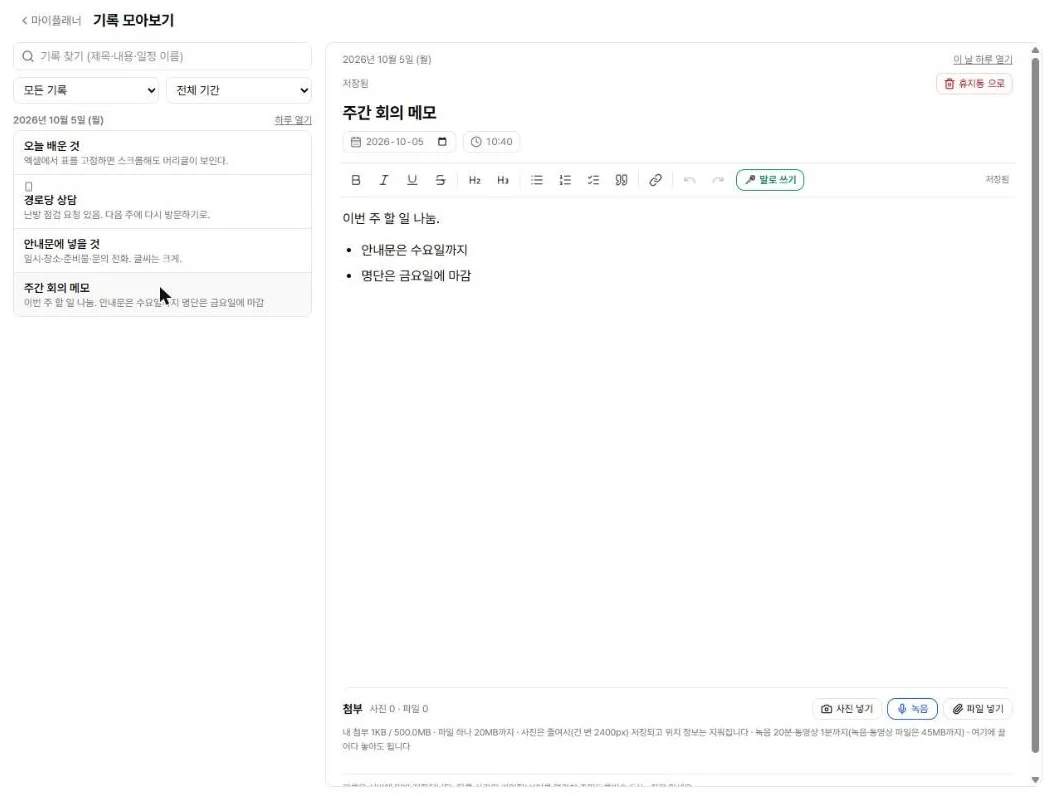Screen dimensions: 1050x795
Task: Set Heading 2 style with the H2 icon
Action: pyautogui.click(x=475, y=179)
